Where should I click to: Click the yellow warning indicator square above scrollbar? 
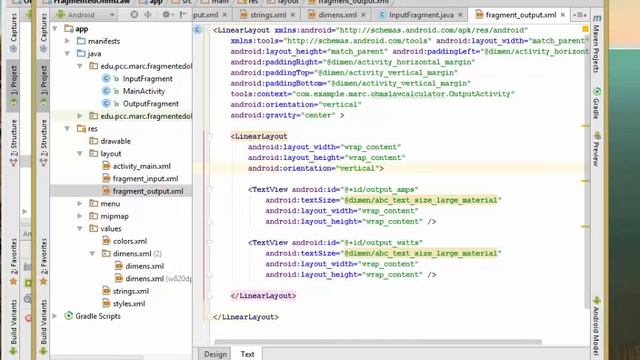click(x=585, y=29)
